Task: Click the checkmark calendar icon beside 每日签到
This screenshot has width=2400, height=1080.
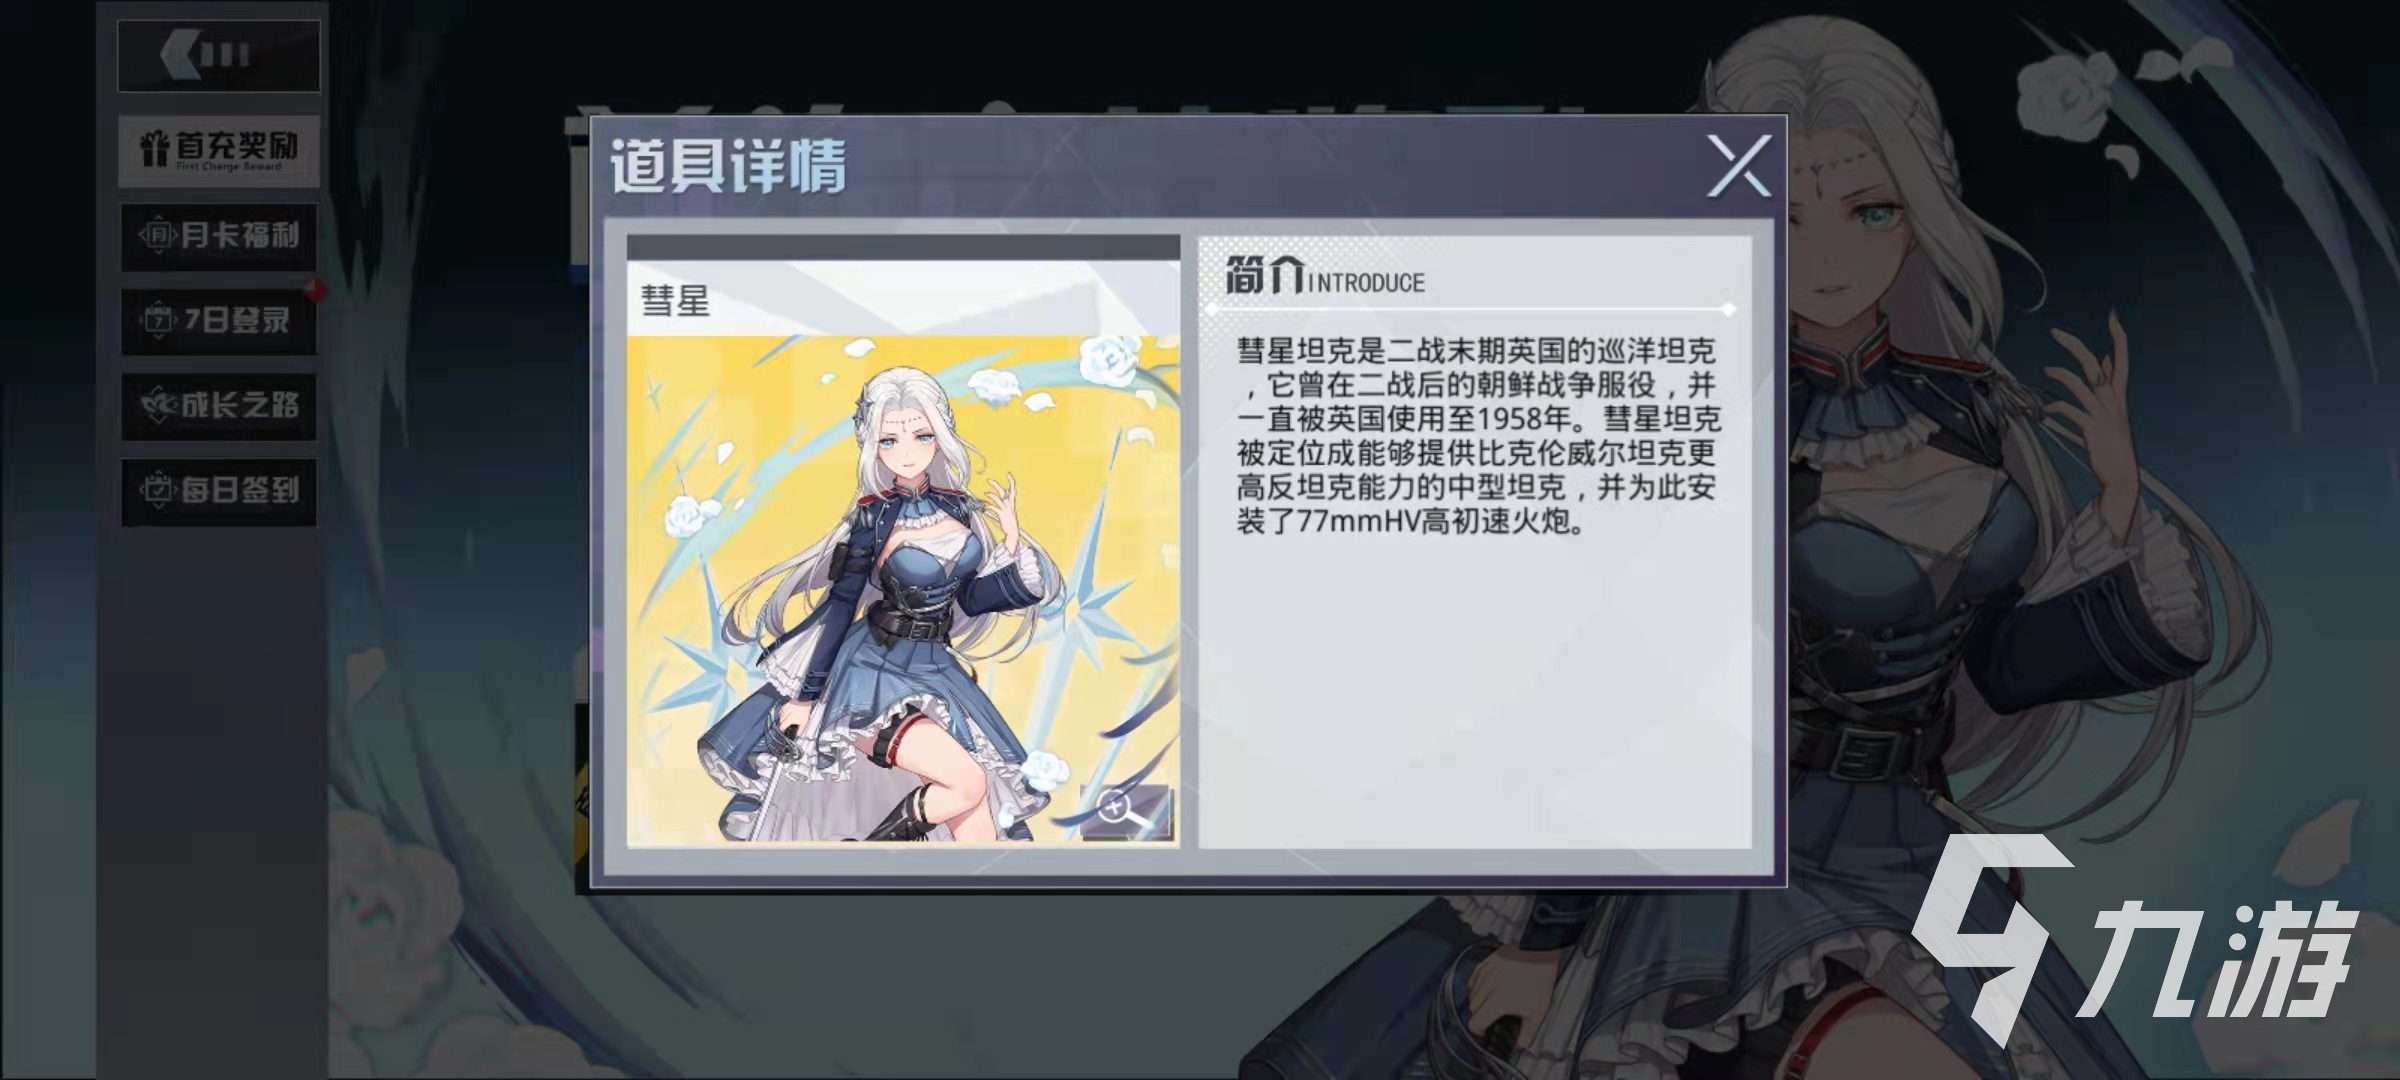Action: [x=158, y=491]
